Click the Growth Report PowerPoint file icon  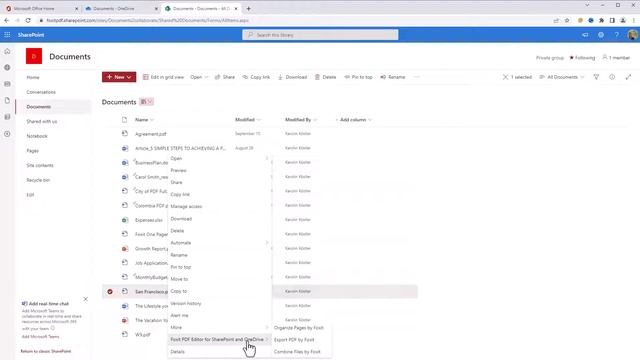(125, 248)
